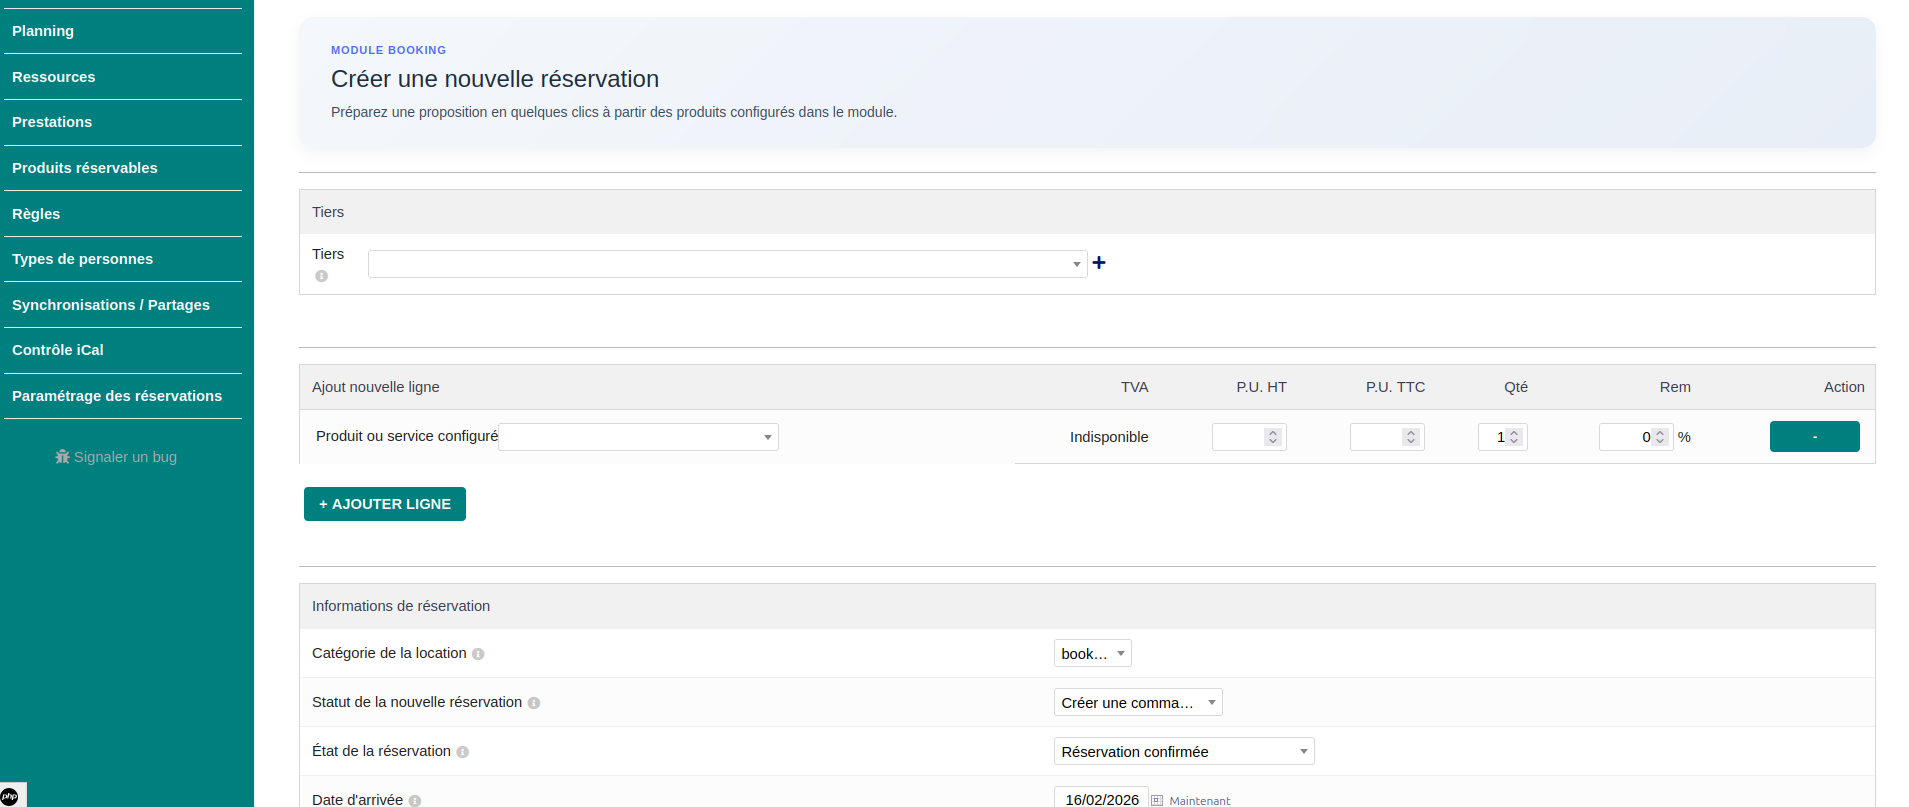Viewport: 1909px width, 807px height.
Task: Click info icon beside Statut de la nouvelle réservation
Action: pyautogui.click(x=534, y=703)
